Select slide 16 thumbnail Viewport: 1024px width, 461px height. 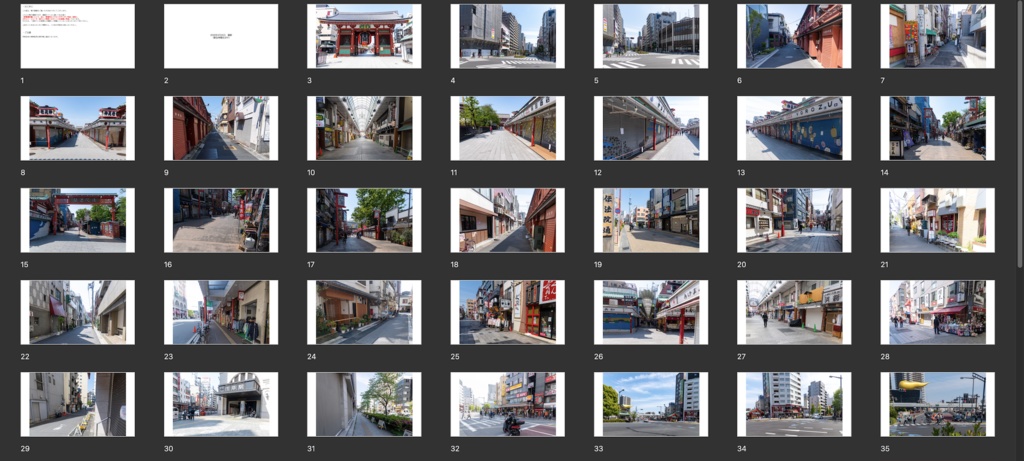[x=221, y=221]
